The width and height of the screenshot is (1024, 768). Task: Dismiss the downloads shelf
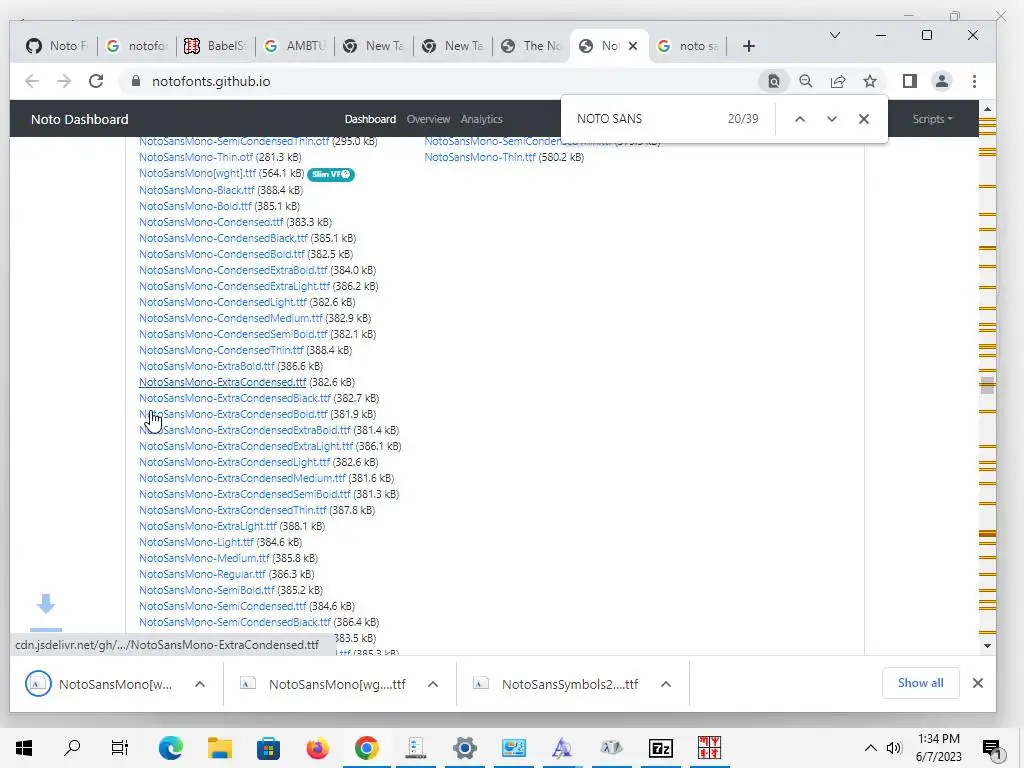(978, 683)
